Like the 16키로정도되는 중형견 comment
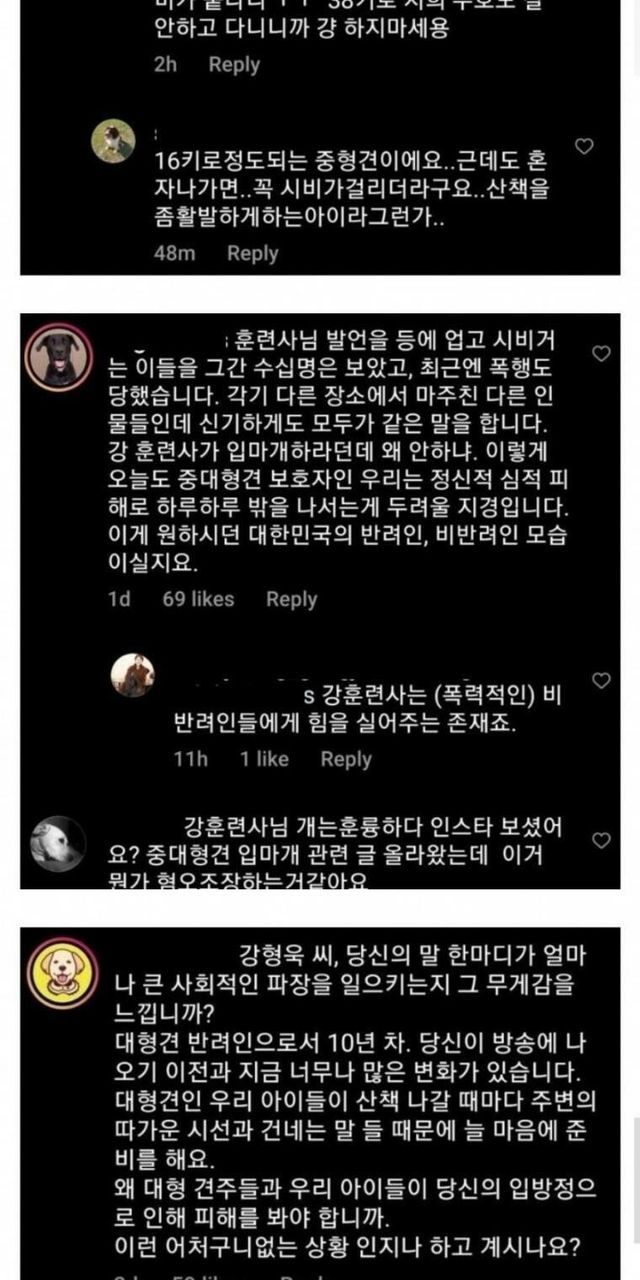Screen dimensions: 640x1280 tap(585, 146)
